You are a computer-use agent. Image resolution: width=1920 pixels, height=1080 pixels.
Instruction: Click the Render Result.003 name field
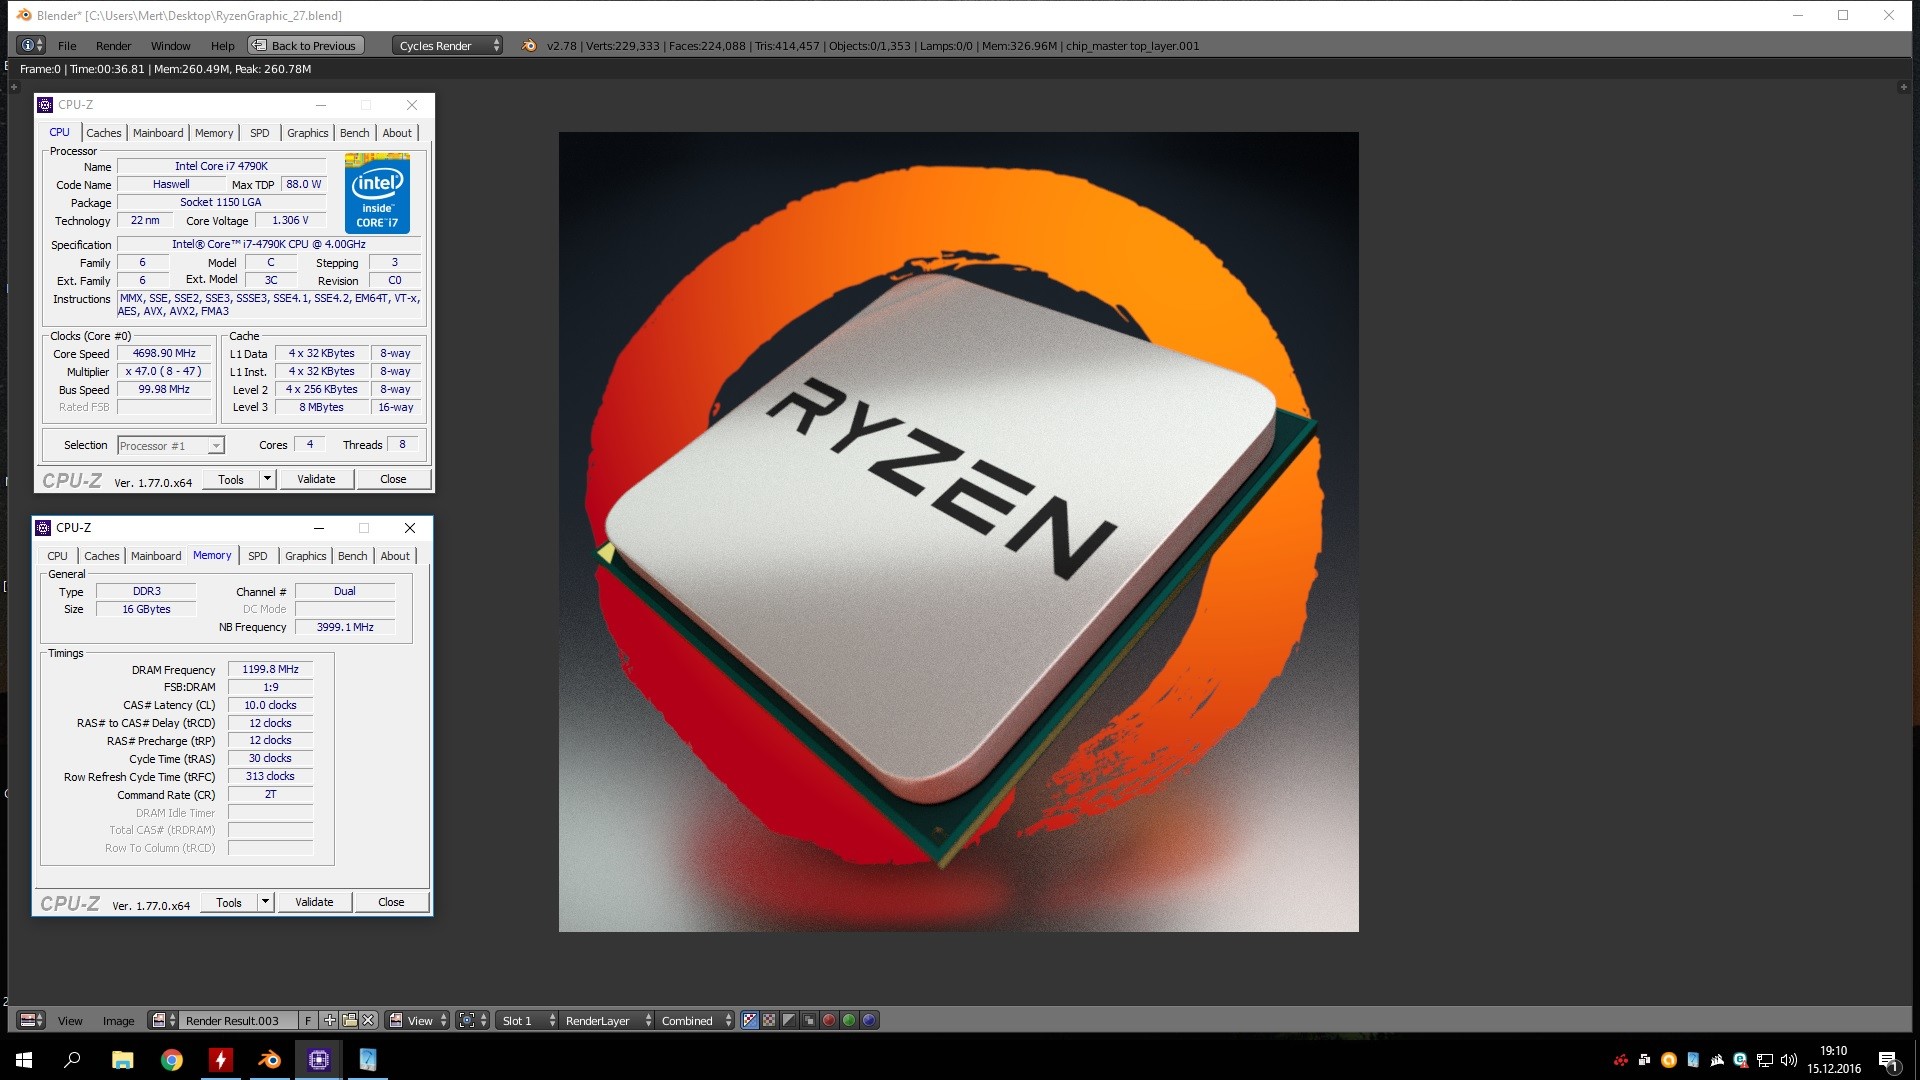(238, 1021)
